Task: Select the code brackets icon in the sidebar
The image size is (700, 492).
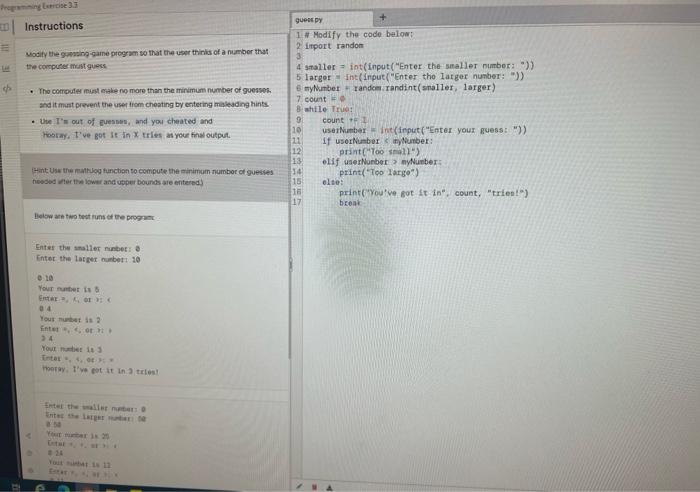Action: coord(7,89)
